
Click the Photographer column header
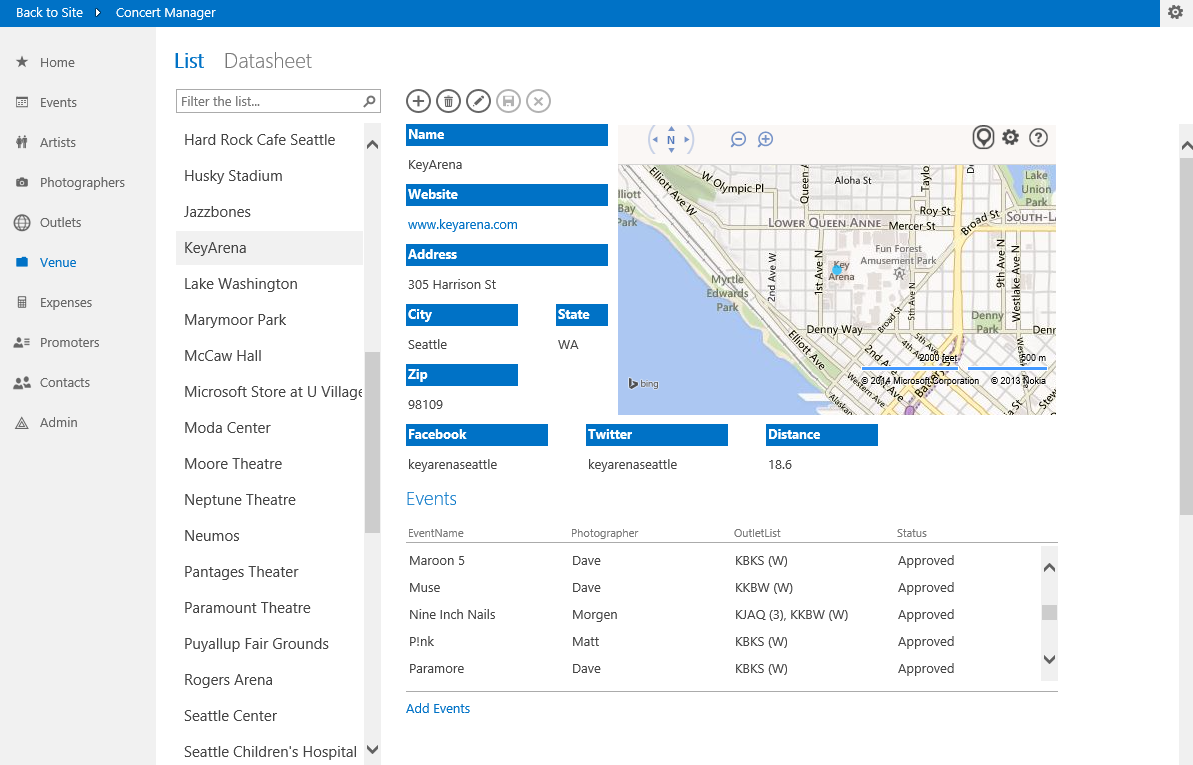point(604,534)
